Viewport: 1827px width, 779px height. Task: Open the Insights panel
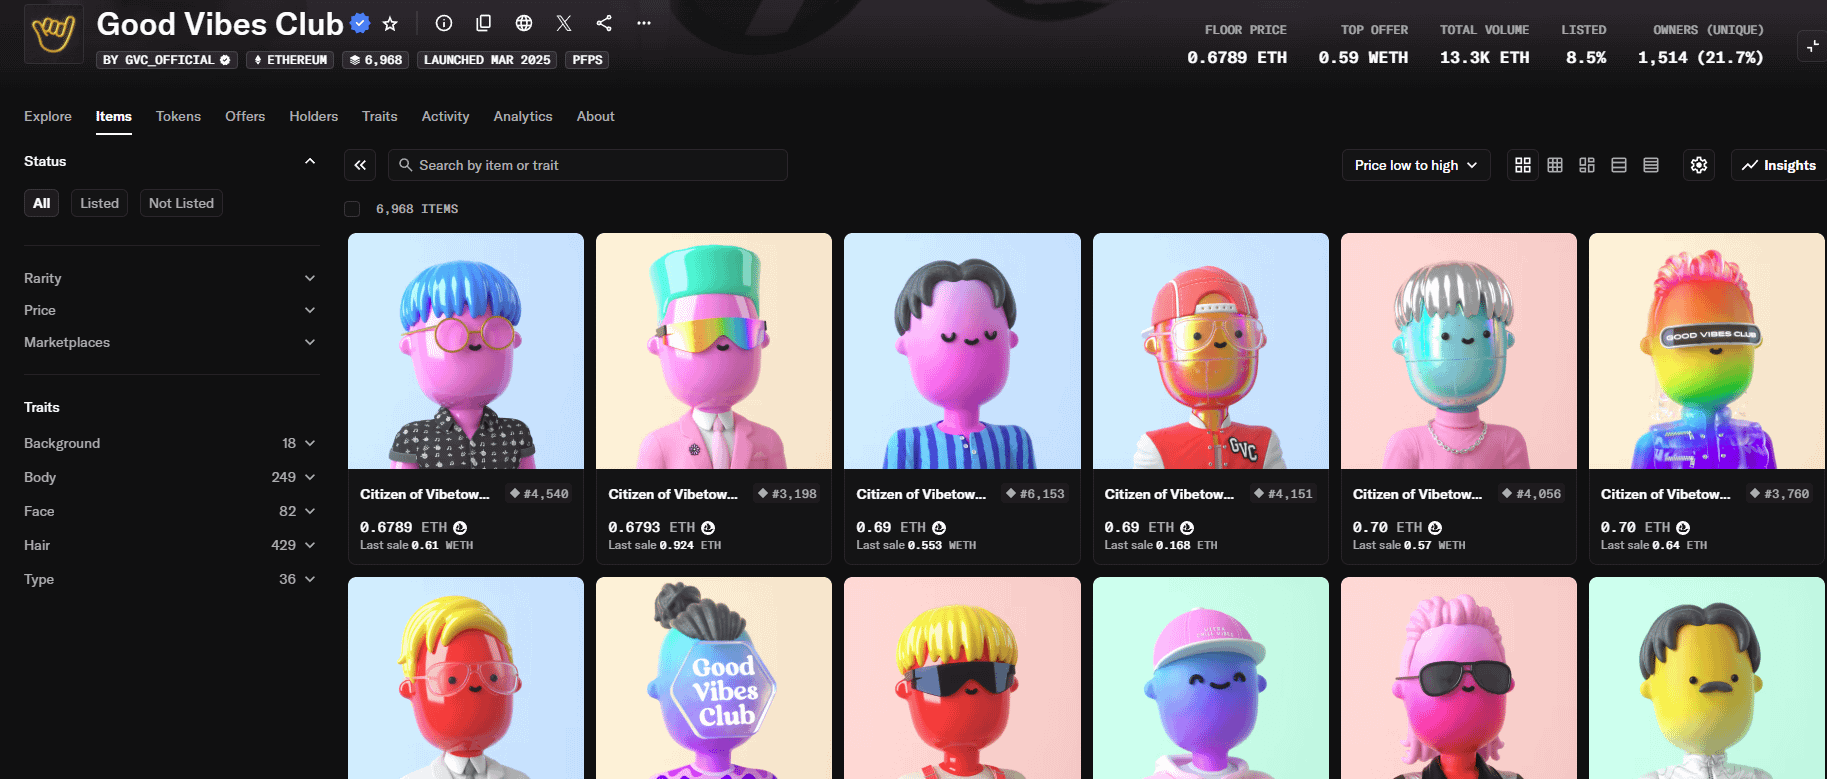click(x=1779, y=165)
